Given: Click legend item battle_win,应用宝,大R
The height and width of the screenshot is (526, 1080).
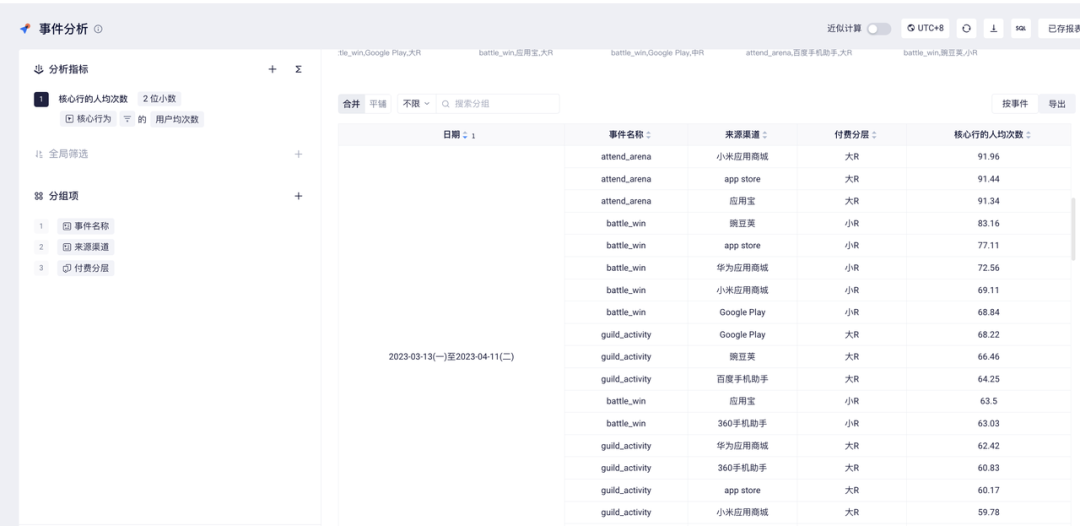Looking at the screenshot, I should [x=516, y=52].
